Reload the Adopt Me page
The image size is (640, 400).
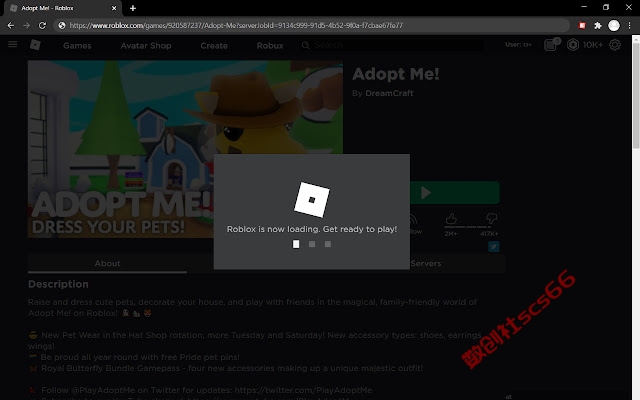[x=42, y=25]
